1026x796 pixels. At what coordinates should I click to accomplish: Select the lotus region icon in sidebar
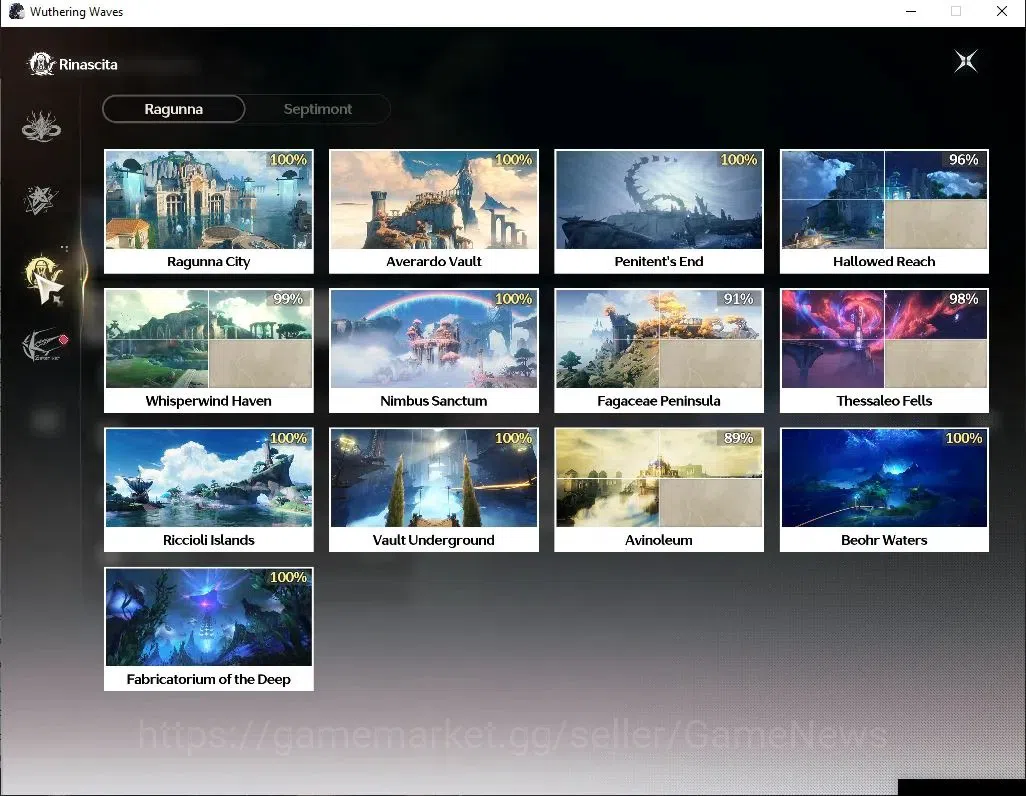click(41, 126)
